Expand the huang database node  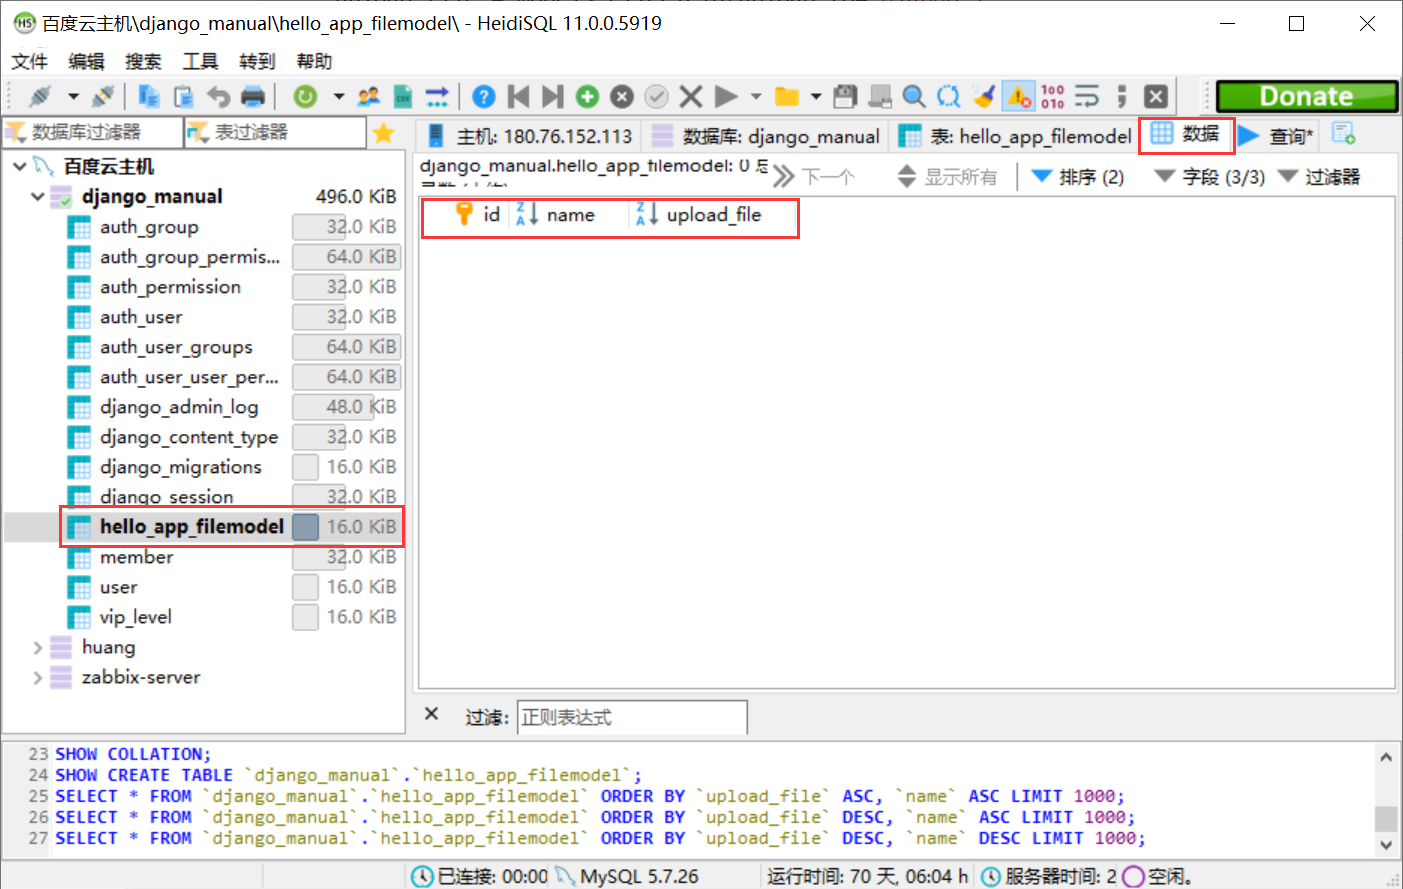pyautogui.click(x=38, y=647)
